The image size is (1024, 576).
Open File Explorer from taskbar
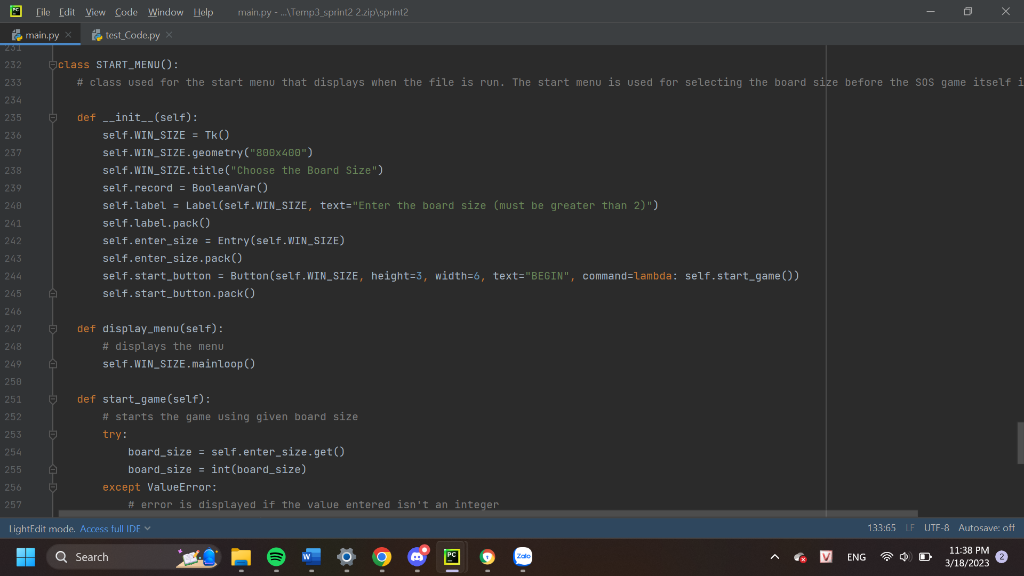pos(241,557)
